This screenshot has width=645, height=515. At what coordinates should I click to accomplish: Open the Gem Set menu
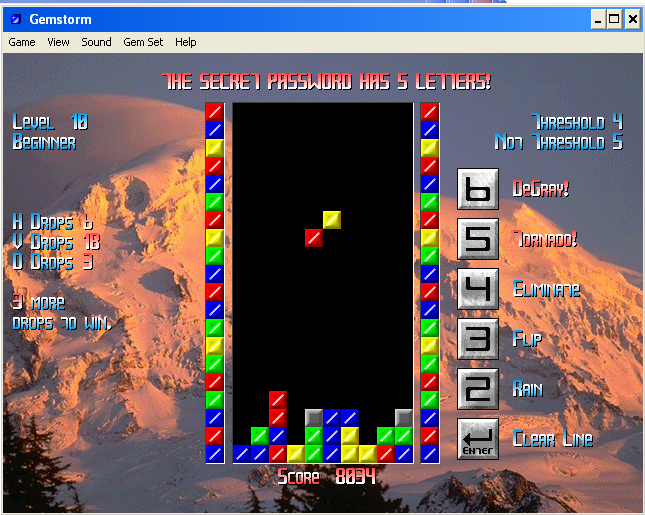(143, 42)
